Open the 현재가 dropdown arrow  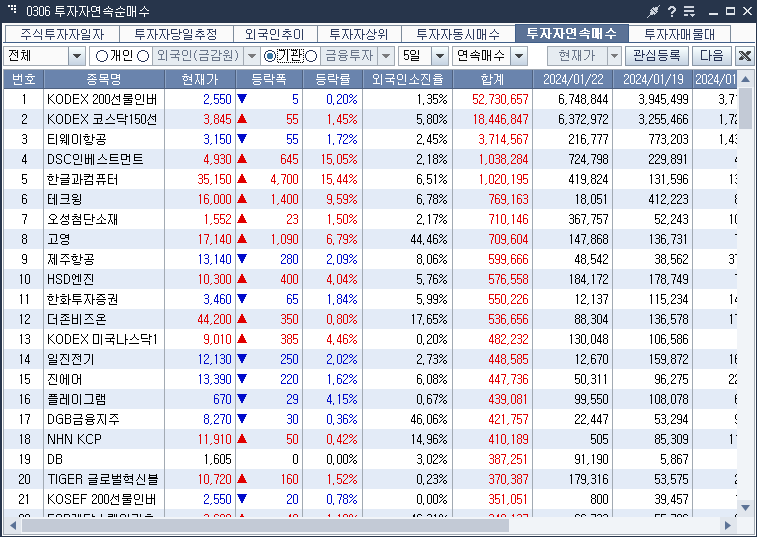click(614, 56)
